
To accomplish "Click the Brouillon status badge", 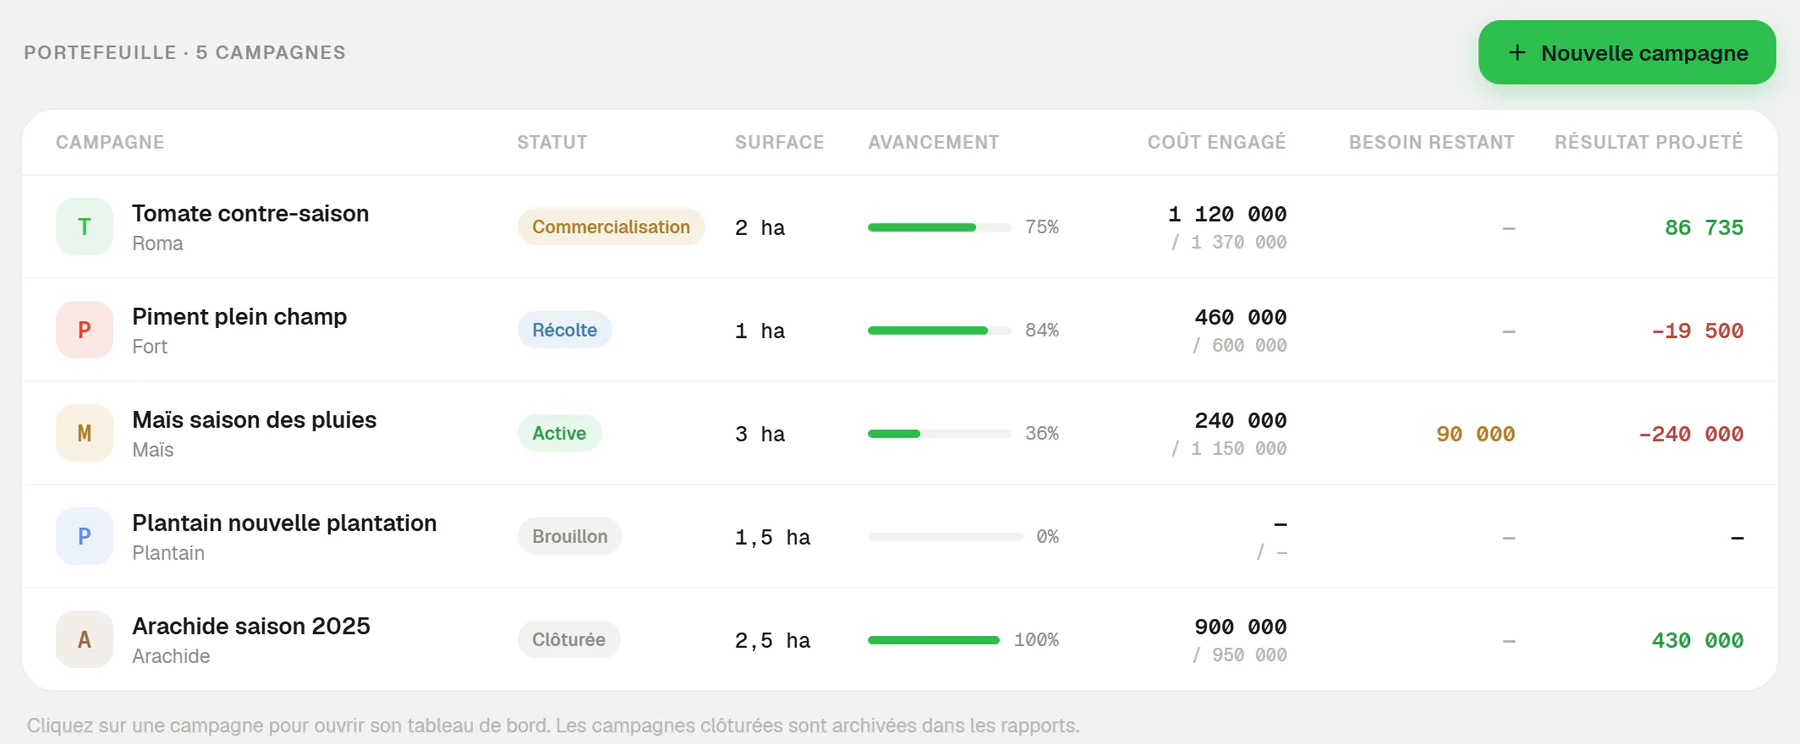I will 570,536.
